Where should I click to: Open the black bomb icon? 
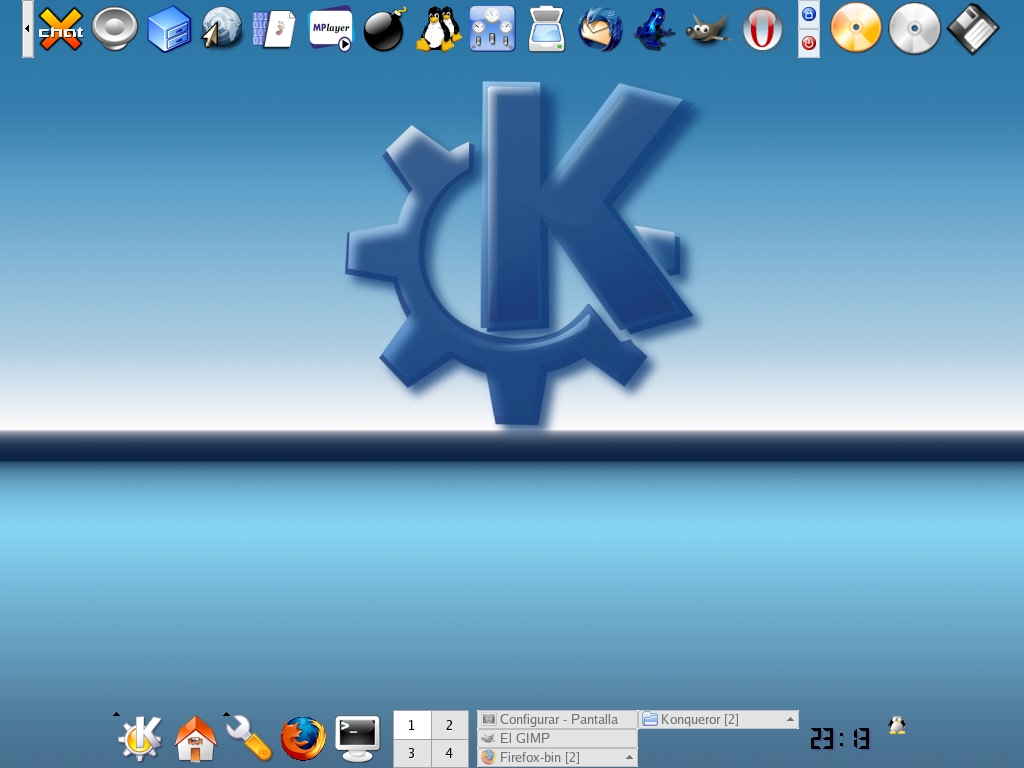click(x=385, y=29)
